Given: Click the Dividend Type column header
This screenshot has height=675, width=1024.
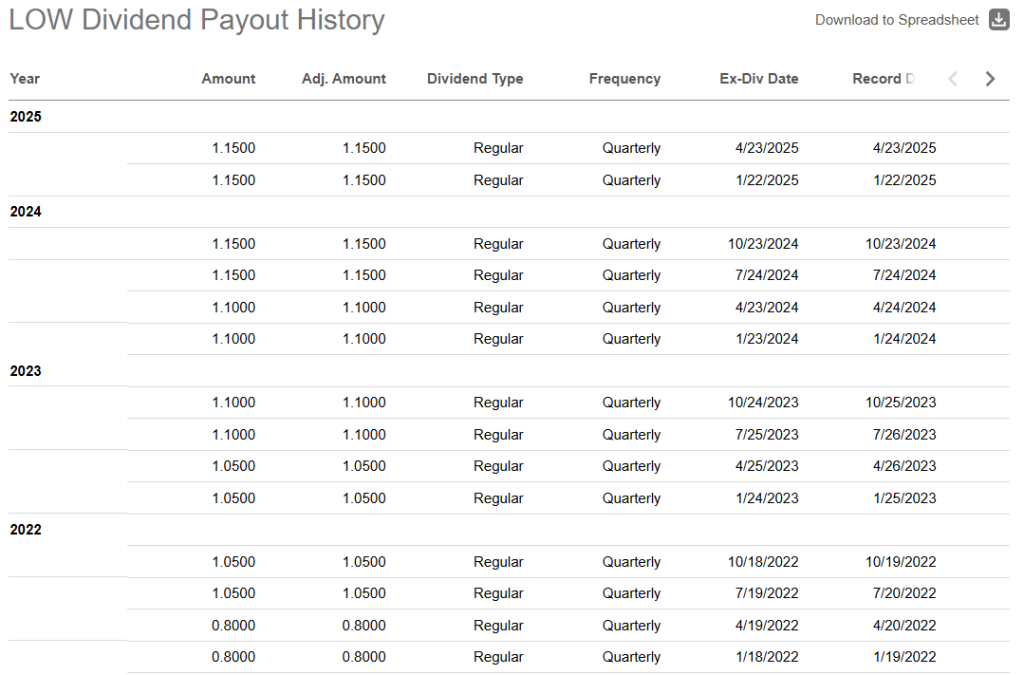Looking at the screenshot, I should [x=475, y=79].
